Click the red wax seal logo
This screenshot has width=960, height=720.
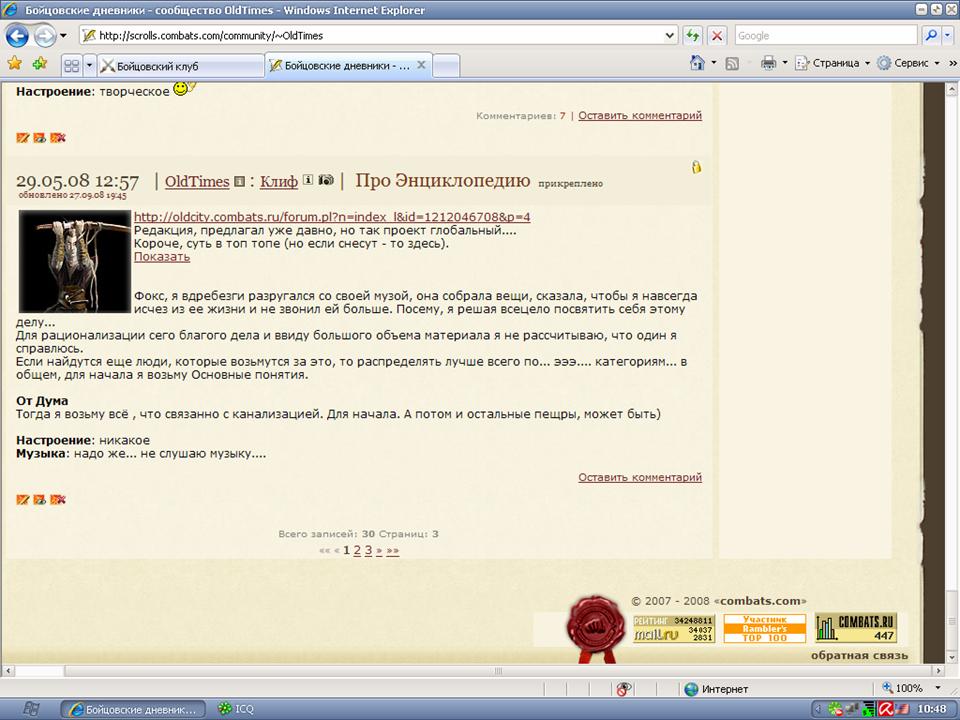(595, 627)
